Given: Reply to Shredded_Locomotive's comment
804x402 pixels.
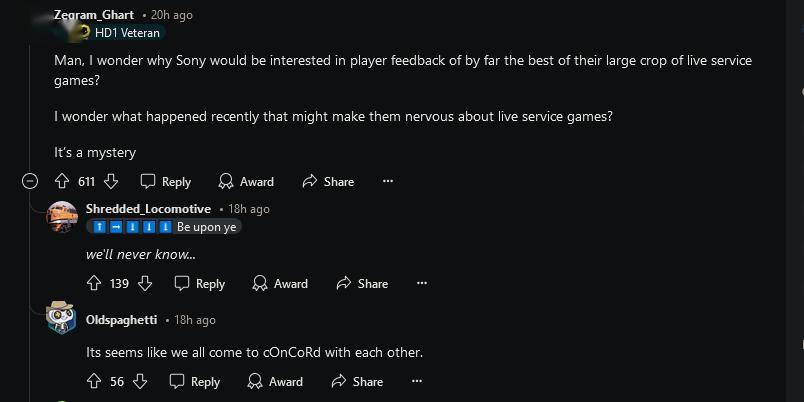Looking at the screenshot, I should (199, 283).
